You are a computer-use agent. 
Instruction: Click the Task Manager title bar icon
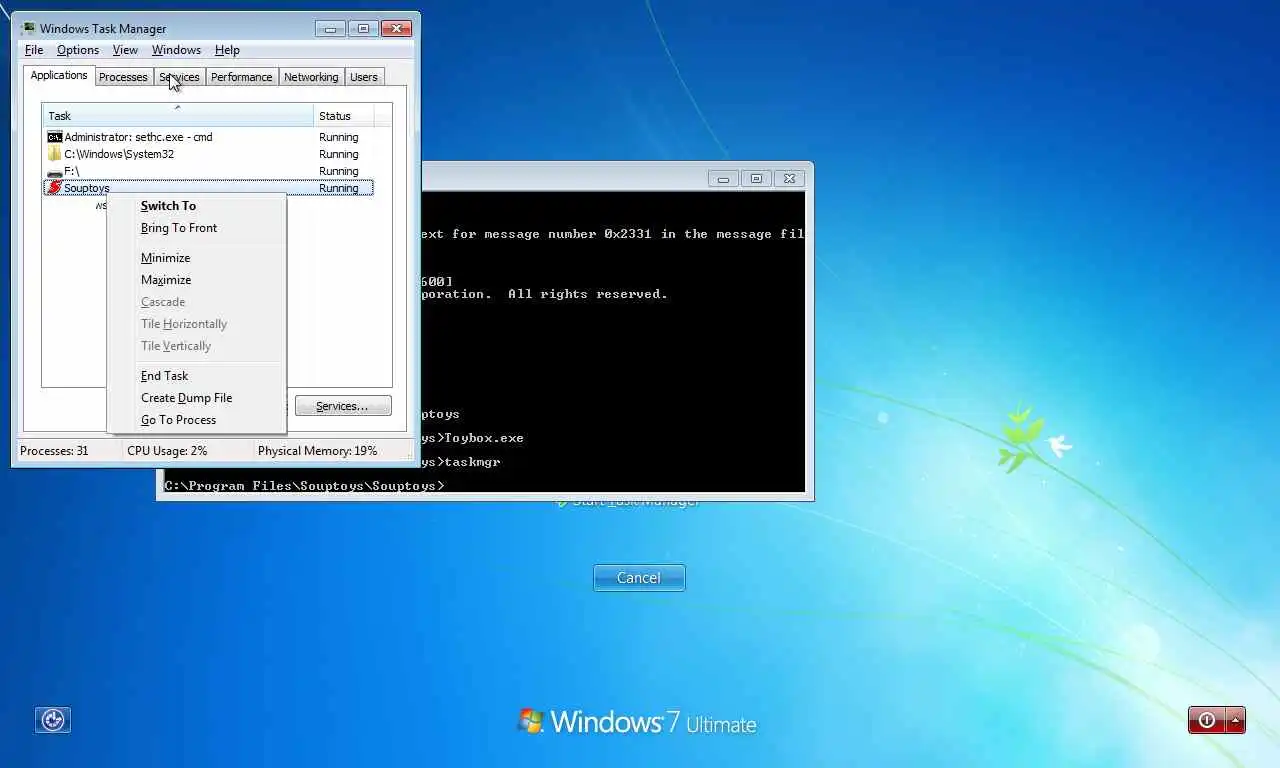pos(28,28)
